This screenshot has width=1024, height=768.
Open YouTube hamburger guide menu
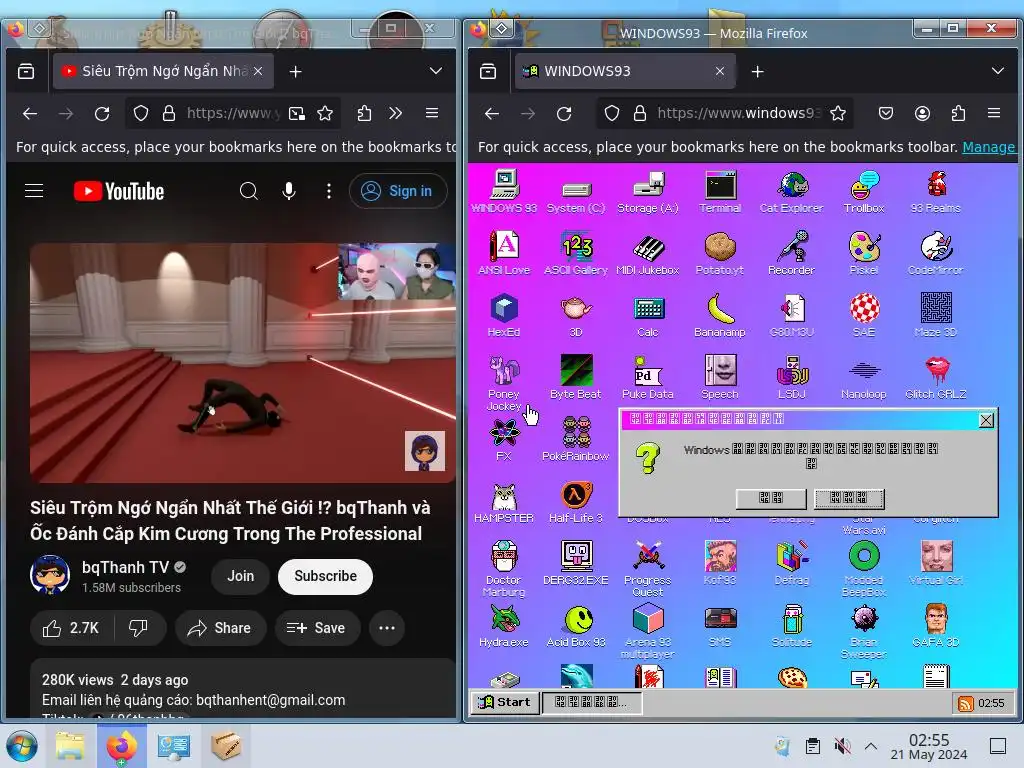(34, 191)
